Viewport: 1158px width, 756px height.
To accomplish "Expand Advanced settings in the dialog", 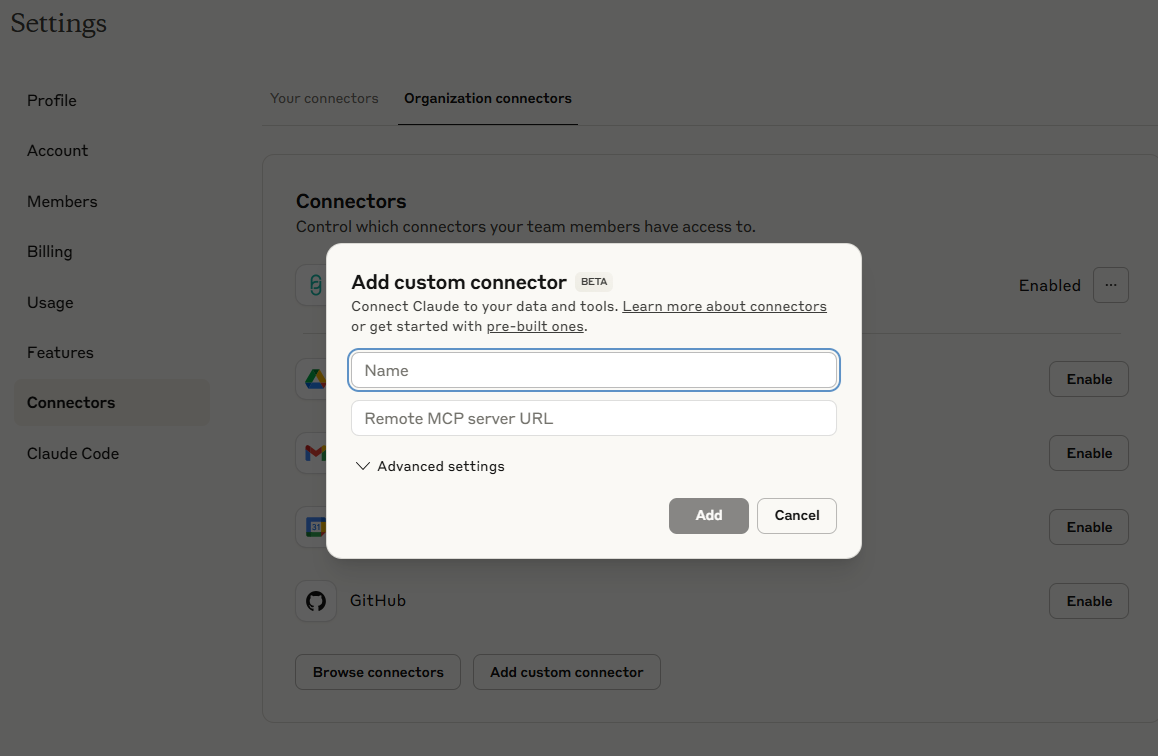I will tap(430, 466).
